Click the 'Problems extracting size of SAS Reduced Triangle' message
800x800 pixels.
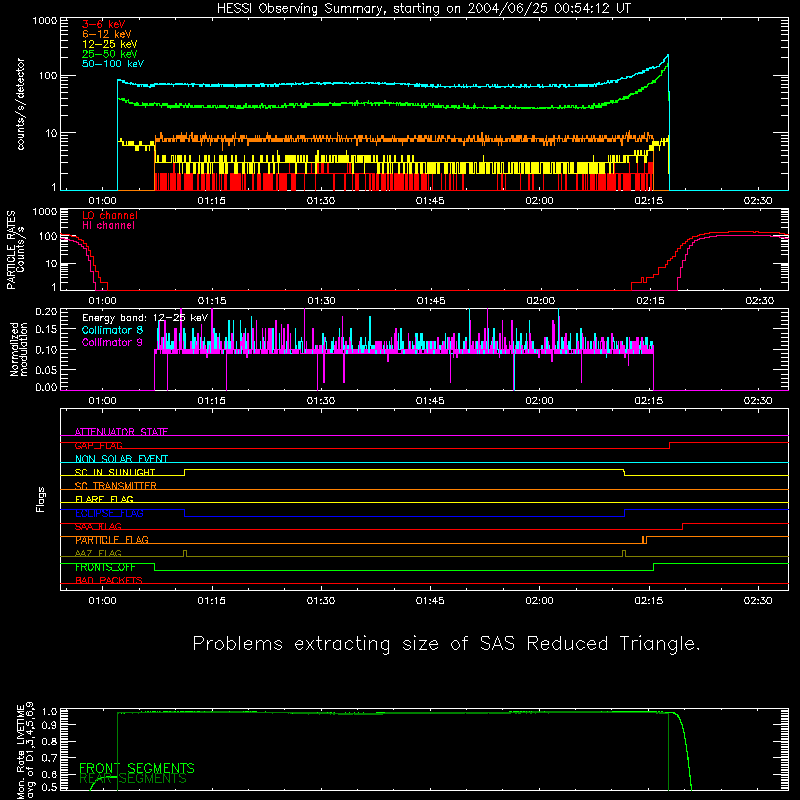pyautogui.click(x=446, y=644)
